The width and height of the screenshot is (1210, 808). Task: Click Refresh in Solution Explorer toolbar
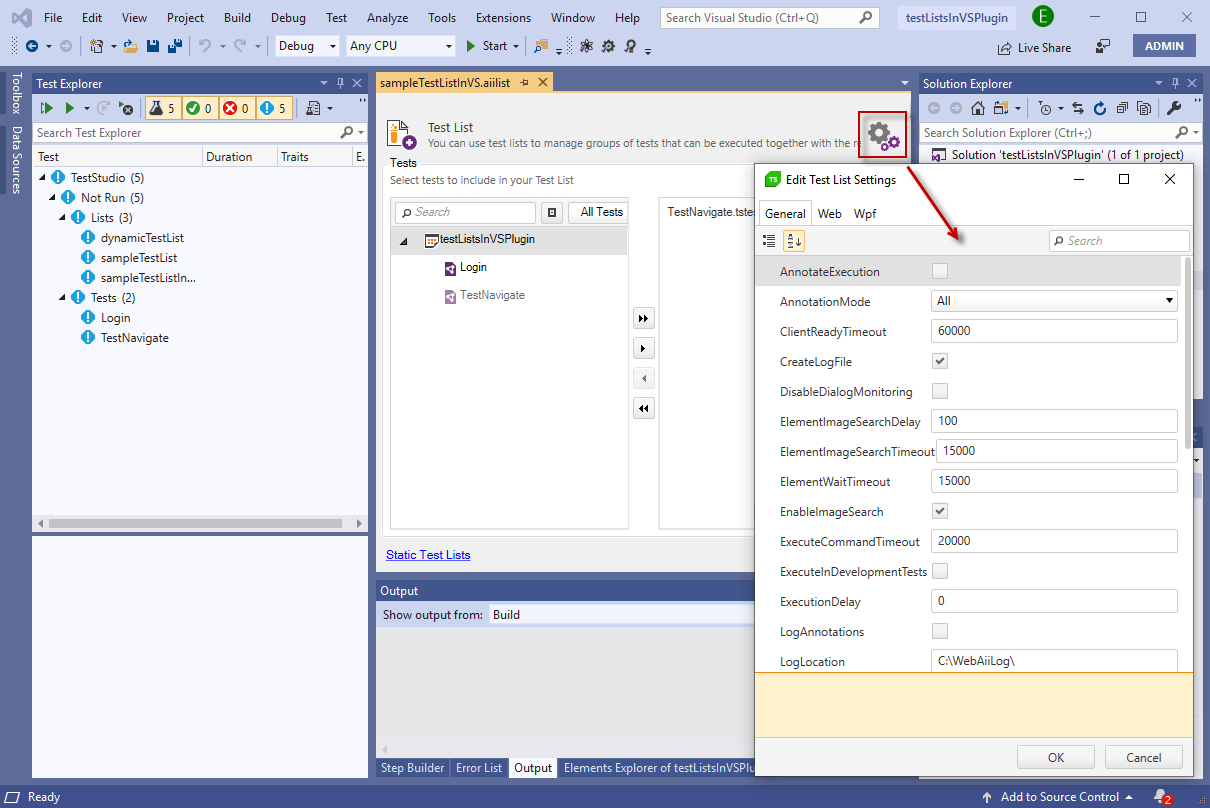point(1100,108)
